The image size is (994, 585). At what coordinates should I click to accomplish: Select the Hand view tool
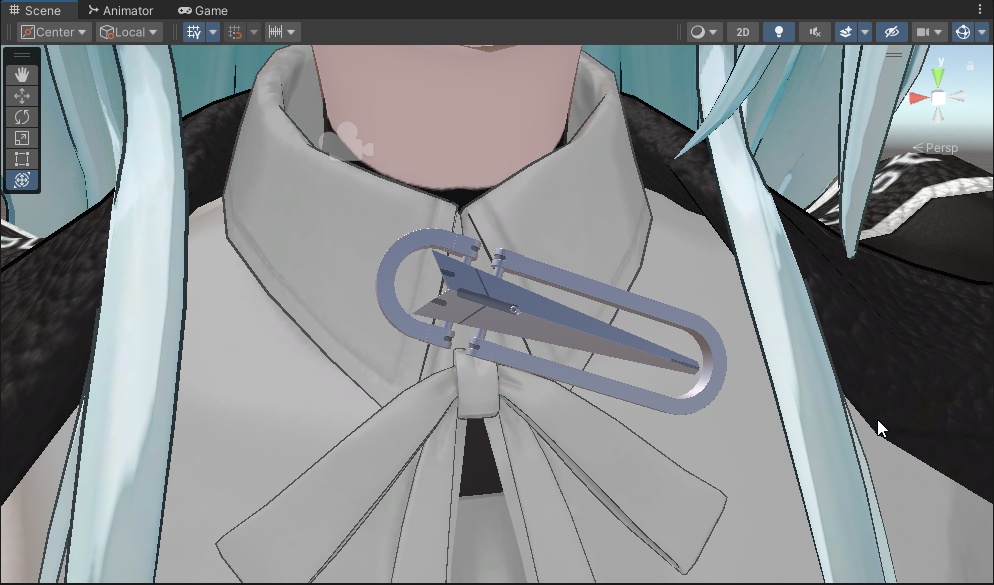coord(22,75)
